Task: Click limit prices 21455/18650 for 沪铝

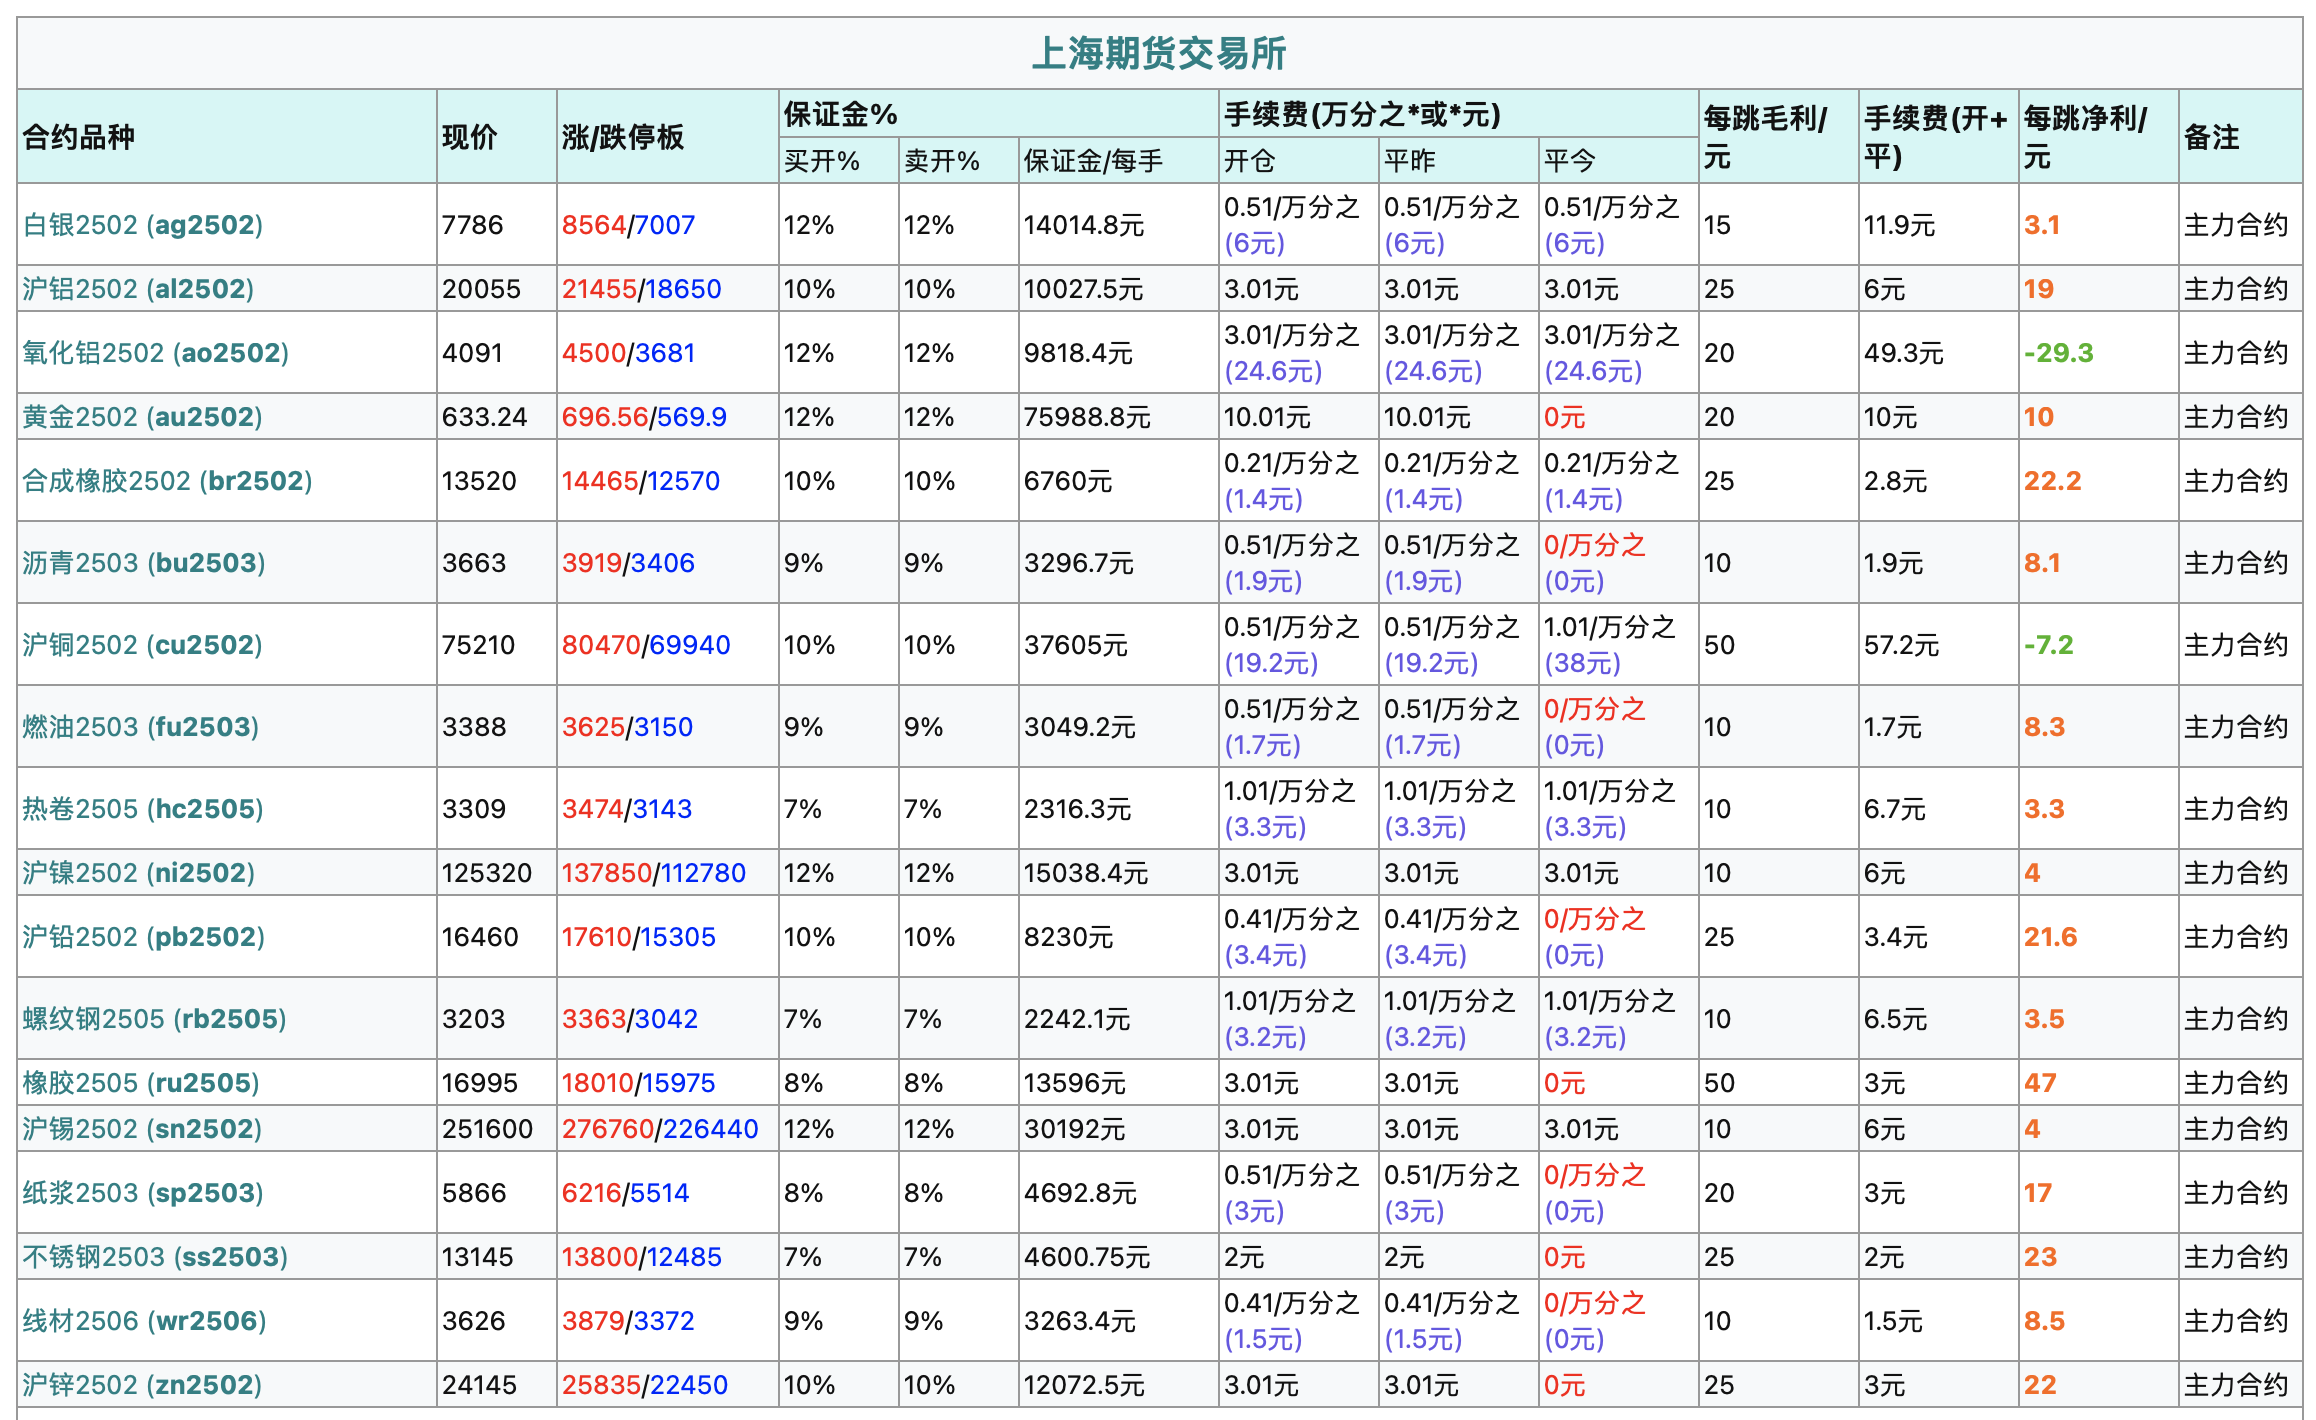Action: (x=642, y=289)
